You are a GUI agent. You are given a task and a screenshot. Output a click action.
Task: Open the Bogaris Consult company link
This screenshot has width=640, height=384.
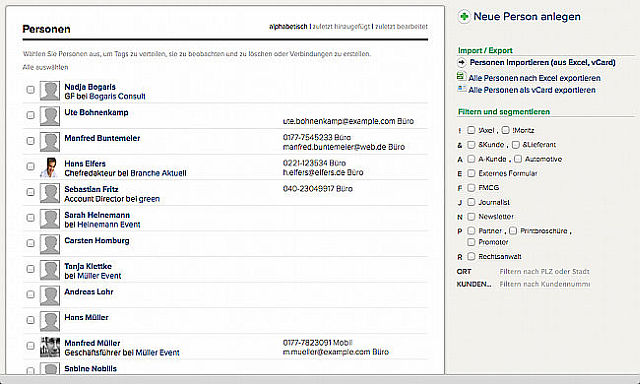117,96
